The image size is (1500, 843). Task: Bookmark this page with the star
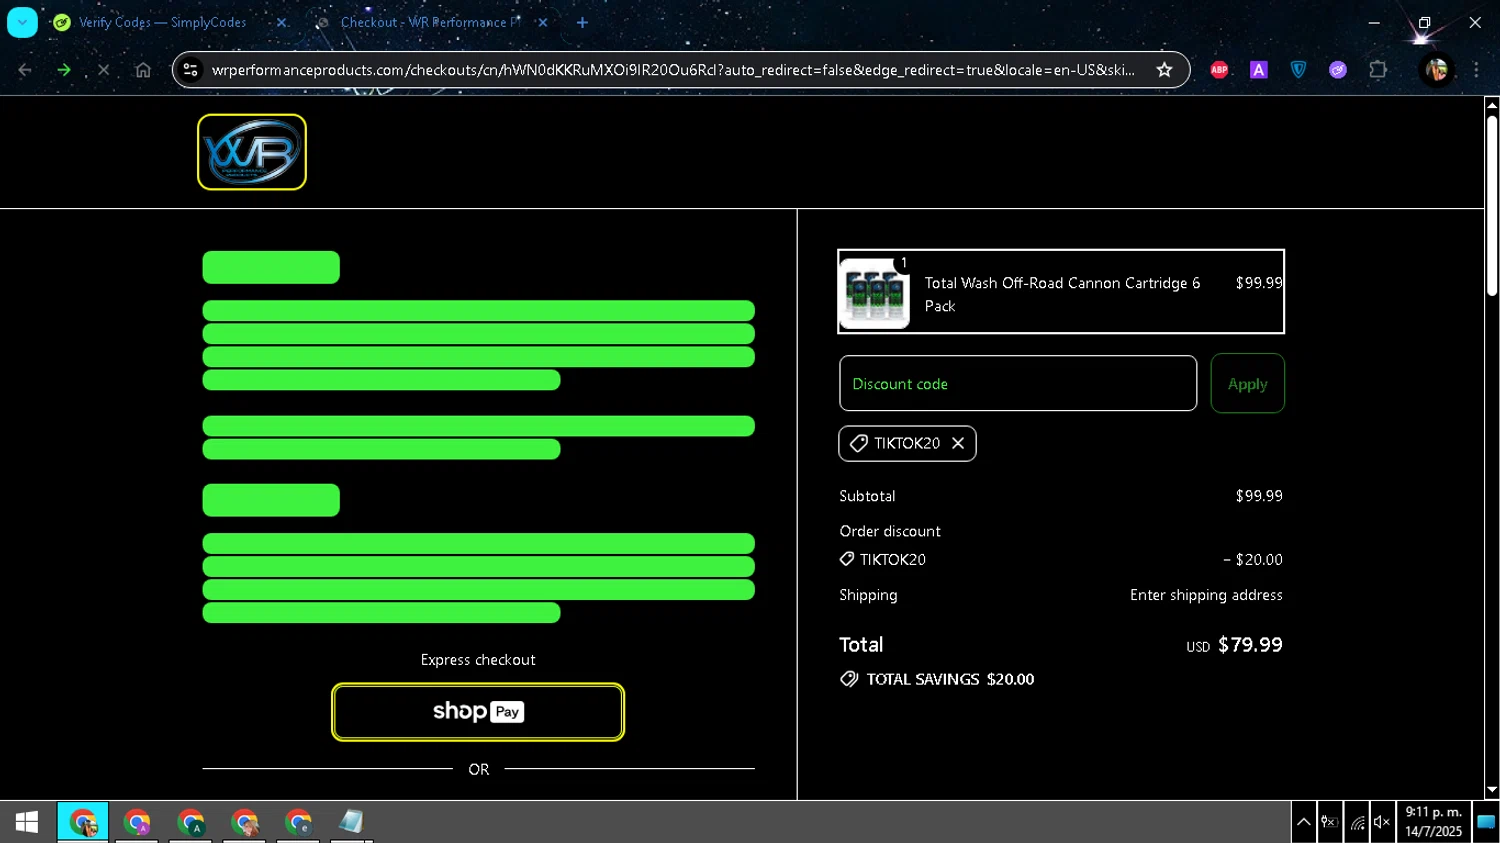click(x=1164, y=70)
